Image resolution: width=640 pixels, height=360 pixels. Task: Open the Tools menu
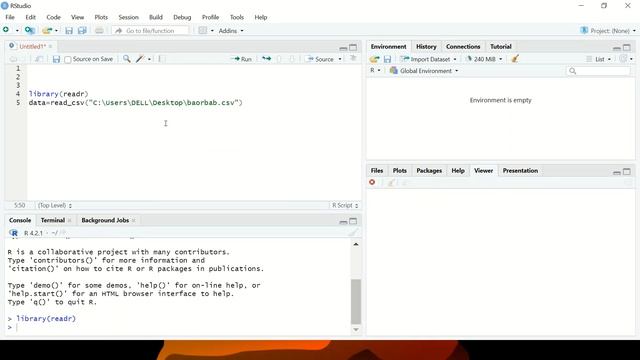[x=237, y=17]
